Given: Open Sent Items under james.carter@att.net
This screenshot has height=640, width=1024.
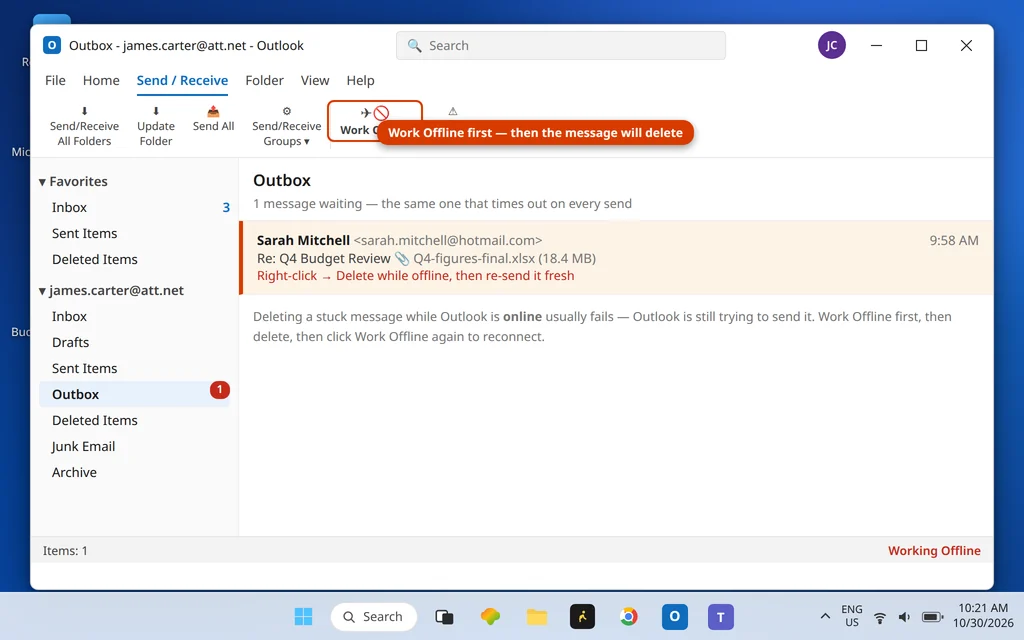Looking at the screenshot, I should (x=134, y=369).
